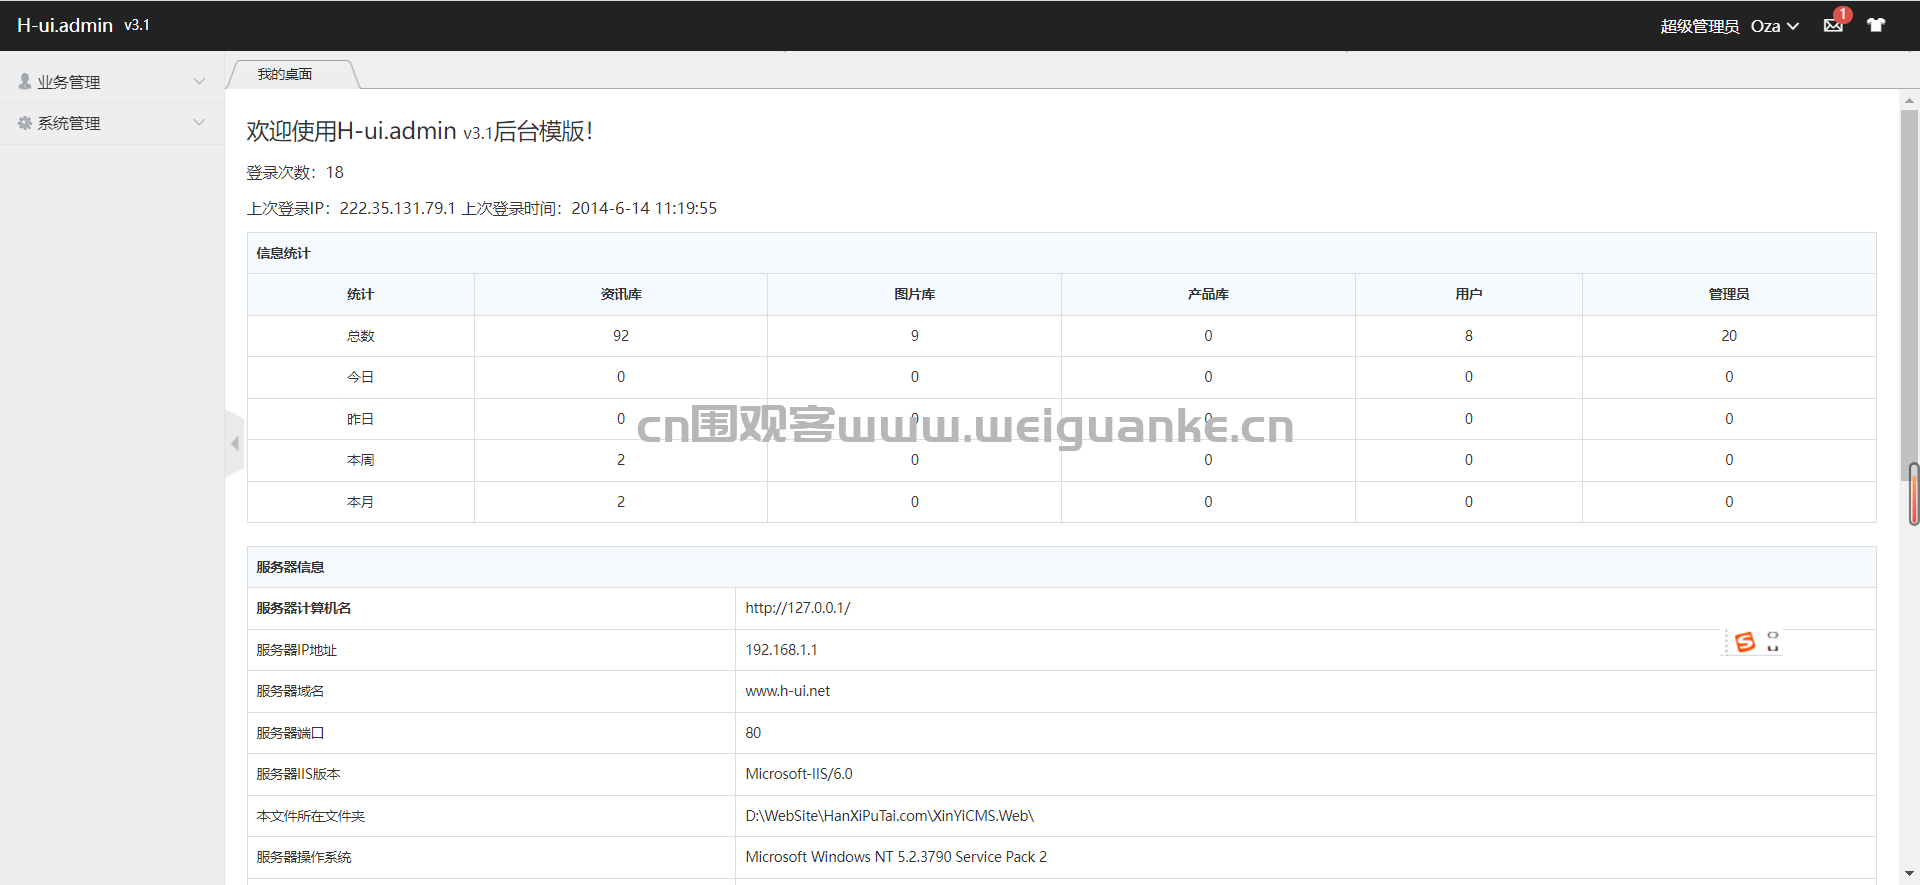Image resolution: width=1920 pixels, height=885 pixels.
Task: Click the 登录次数: 18 text
Action: tap(295, 172)
